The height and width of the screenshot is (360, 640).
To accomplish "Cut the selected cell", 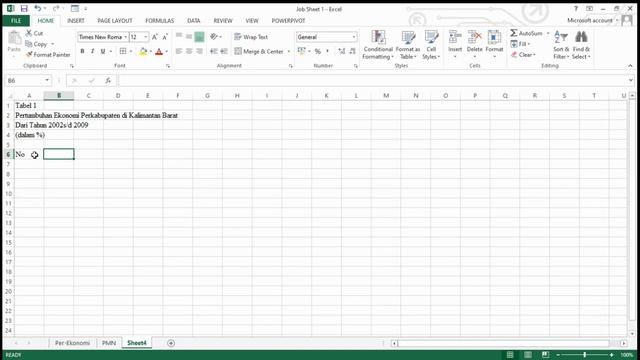I will coord(34,33).
